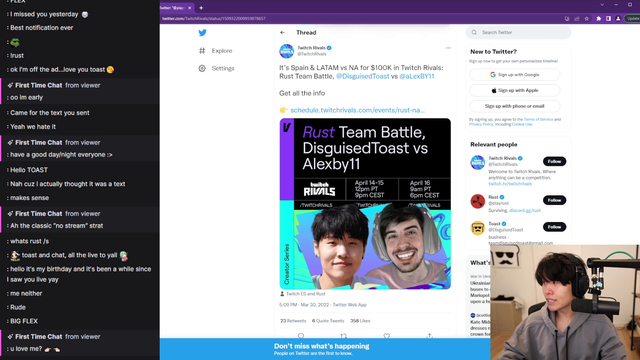640x360 pixels.
Task: Click Twitch Rivals avatar in Relevant people
Action: 478,162
